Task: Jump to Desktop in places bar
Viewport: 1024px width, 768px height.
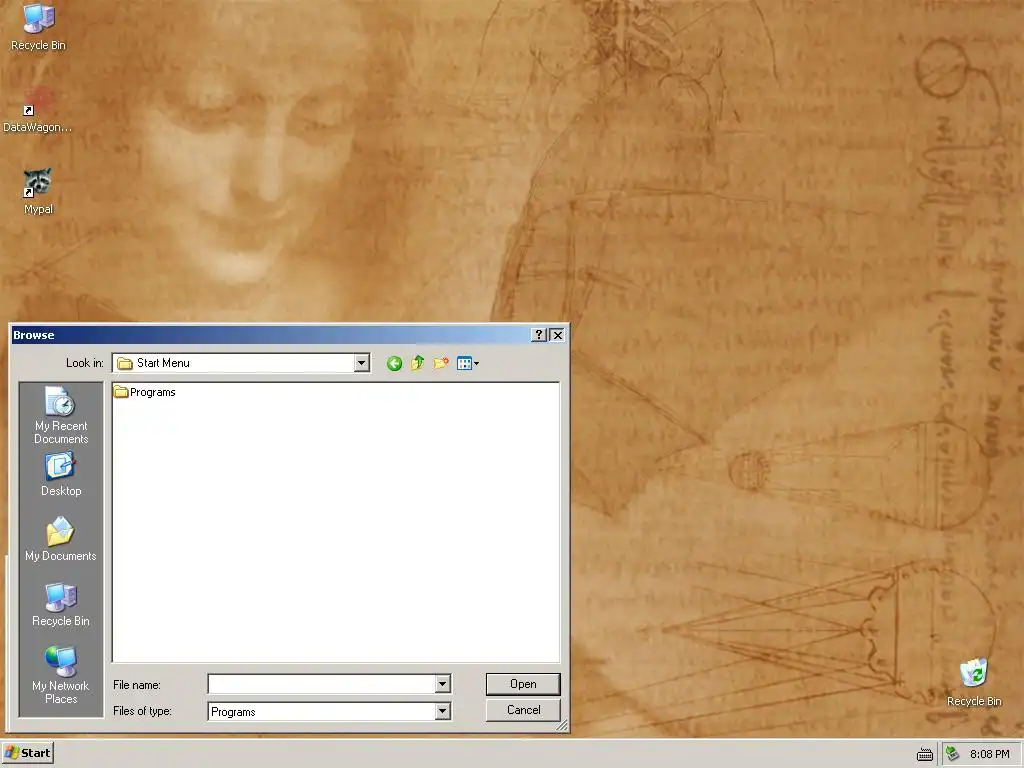Action: pos(61,475)
